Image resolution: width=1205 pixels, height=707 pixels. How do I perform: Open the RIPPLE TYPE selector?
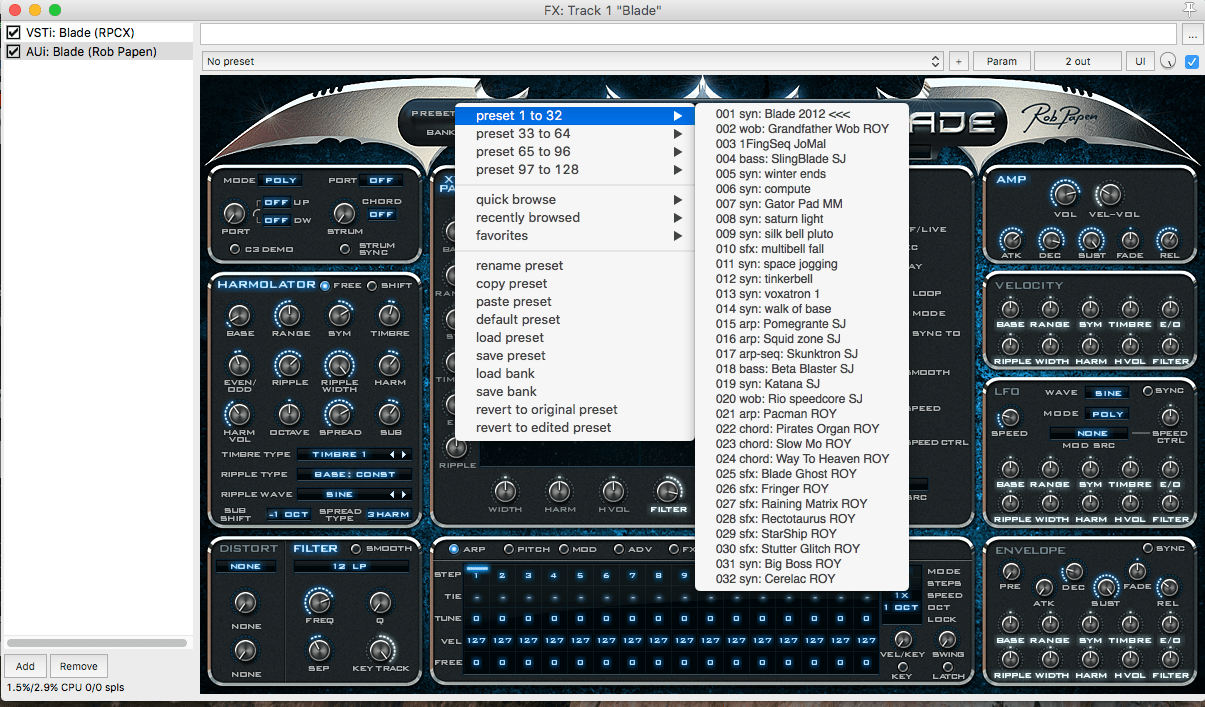(x=354, y=474)
